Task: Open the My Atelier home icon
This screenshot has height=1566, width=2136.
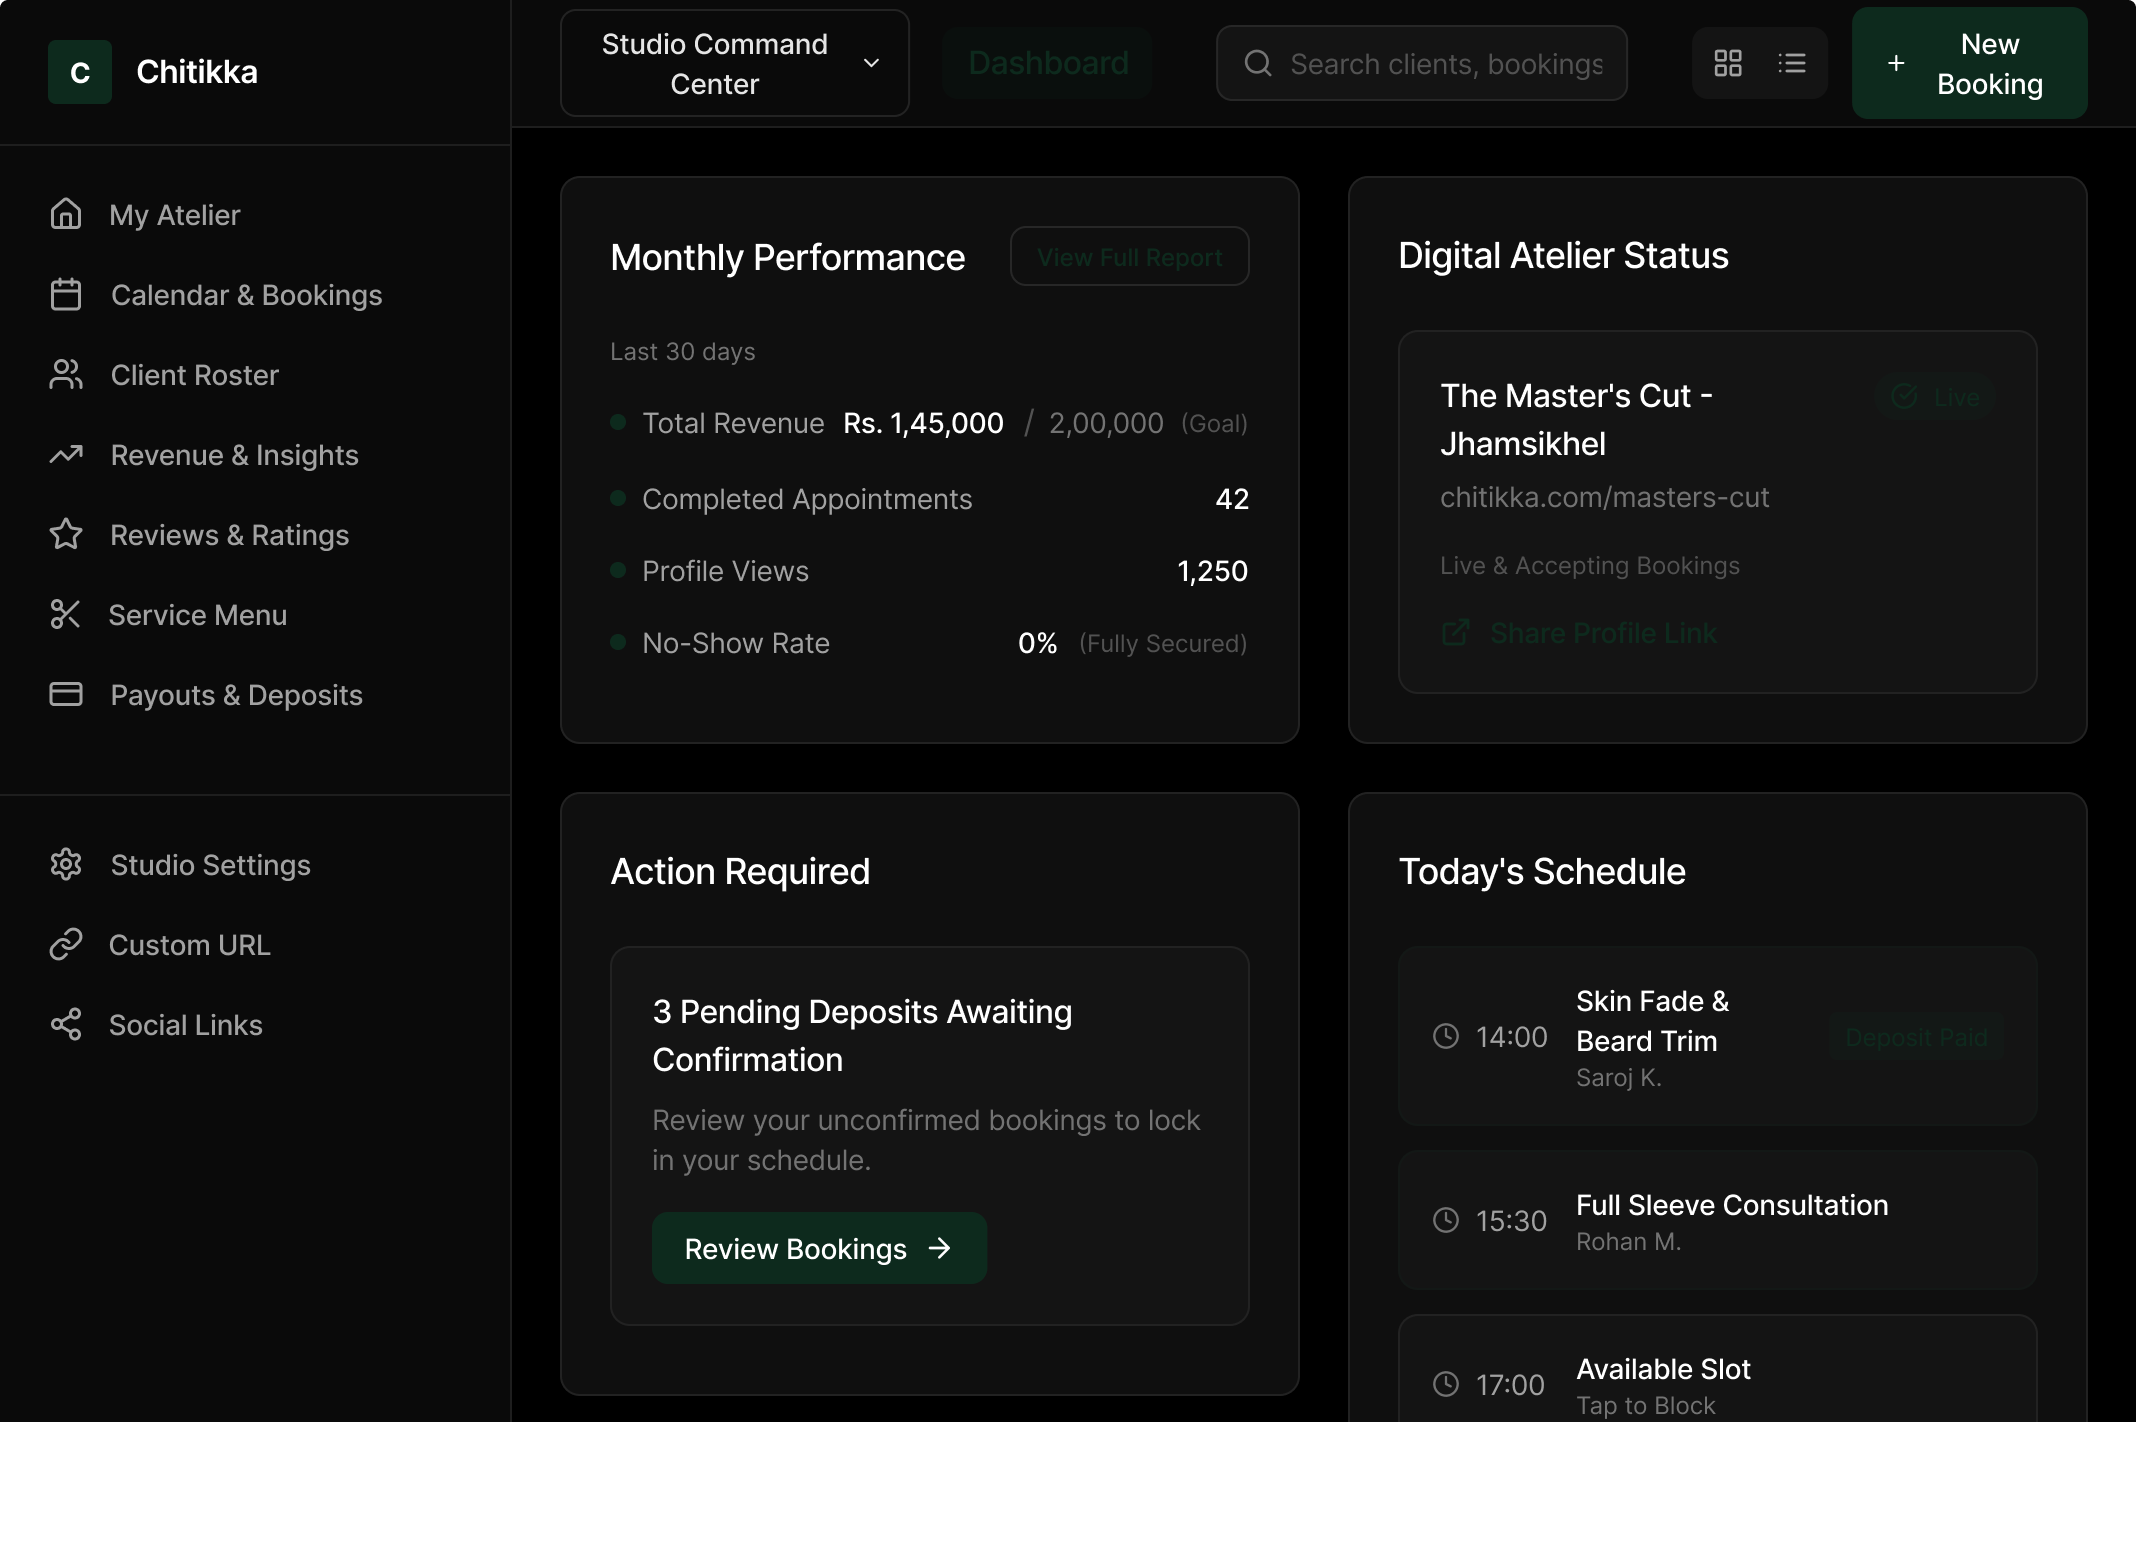Action: point(66,214)
